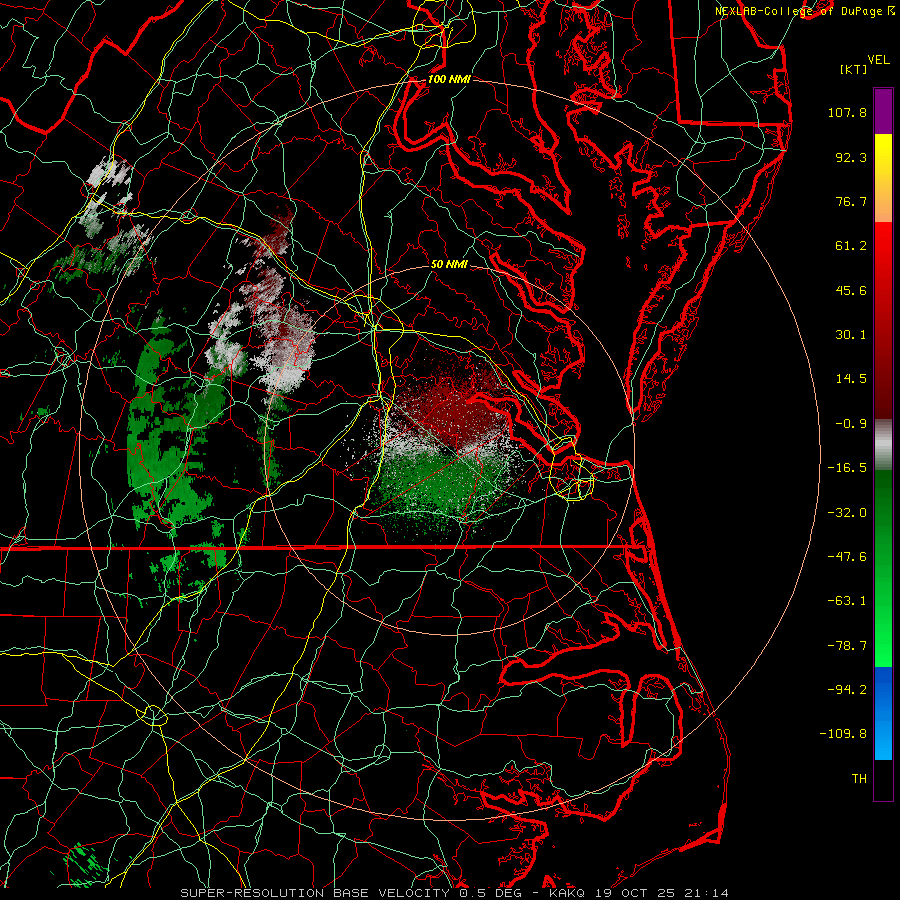Click the -94.2 legend value
This screenshot has width=900, height=900.
click(x=847, y=690)
